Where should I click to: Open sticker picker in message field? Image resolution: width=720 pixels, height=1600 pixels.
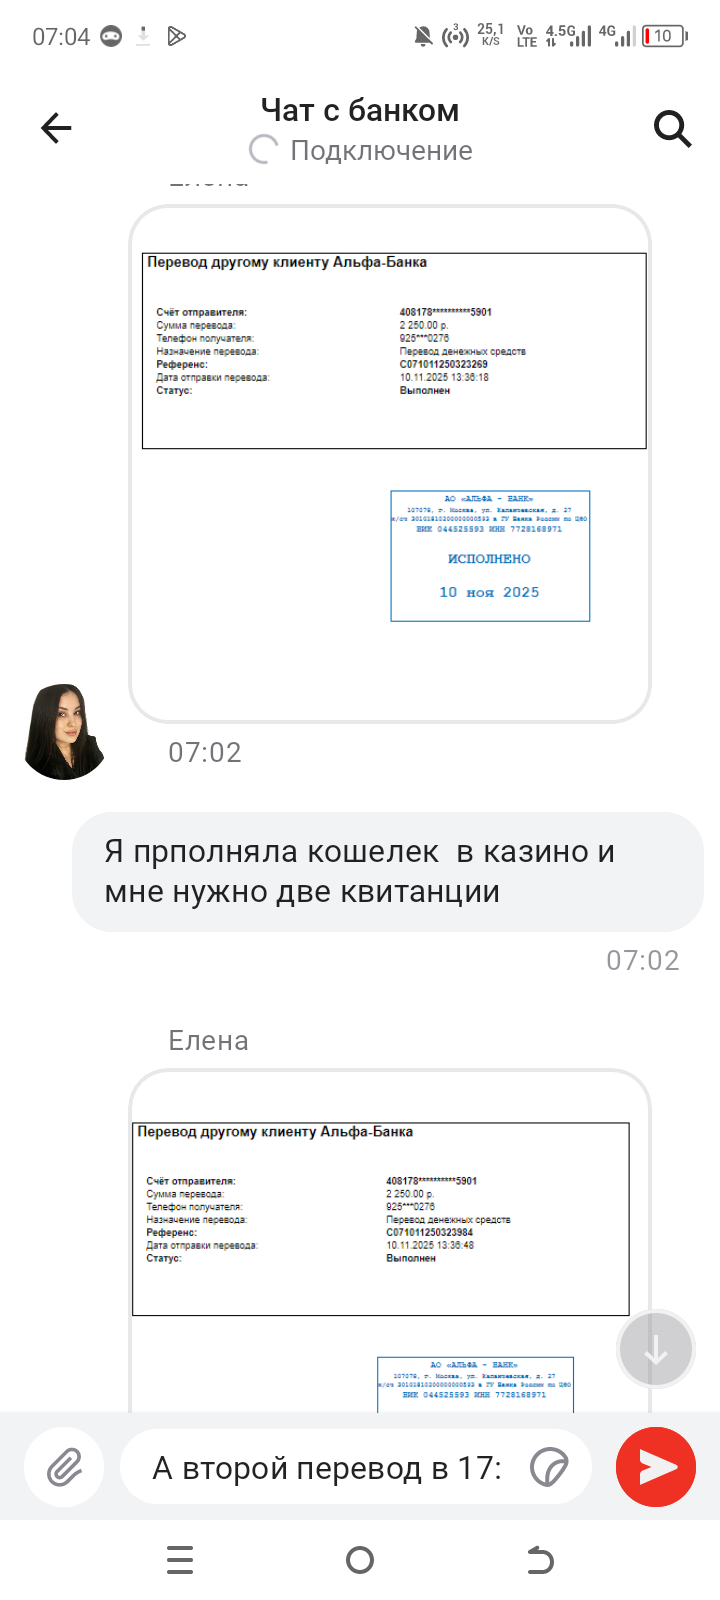coord(549,1467)
